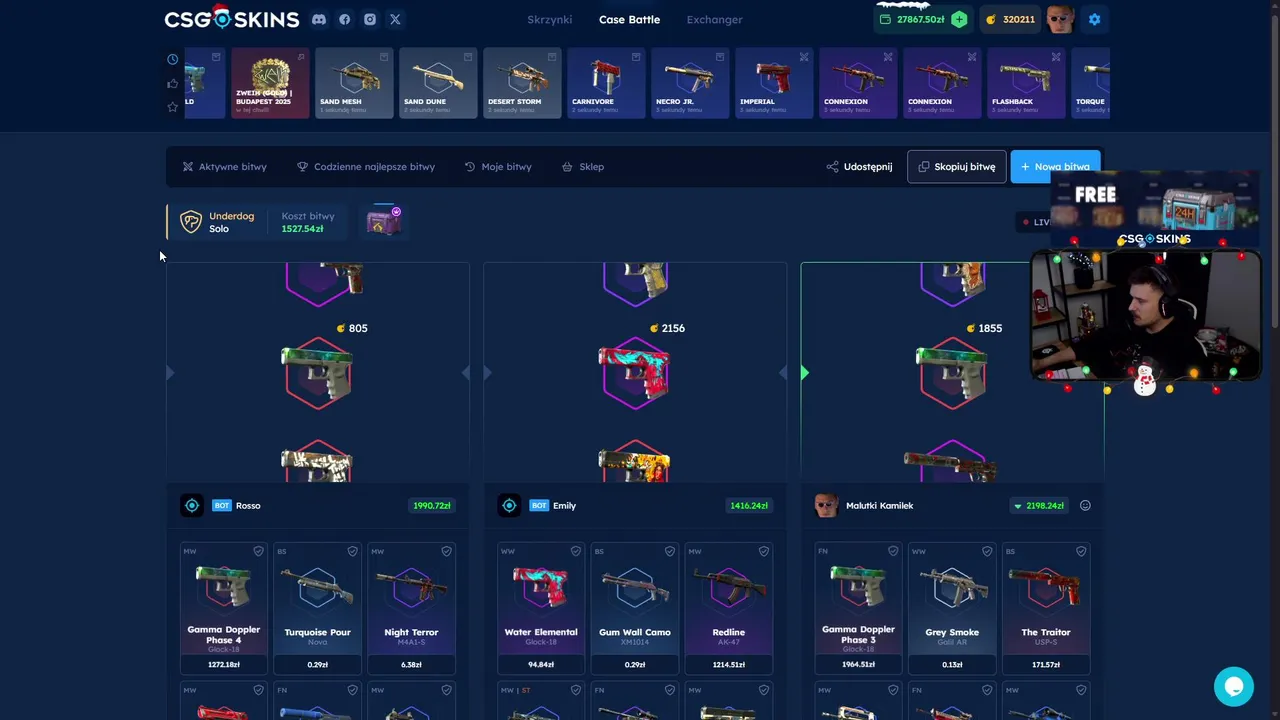The height and width of the screenshot is (720, 1280).
Task: Open the Zweih (Gold) Budapest 2025 drop
Action: pyautogui.click(x=270, y=83)
